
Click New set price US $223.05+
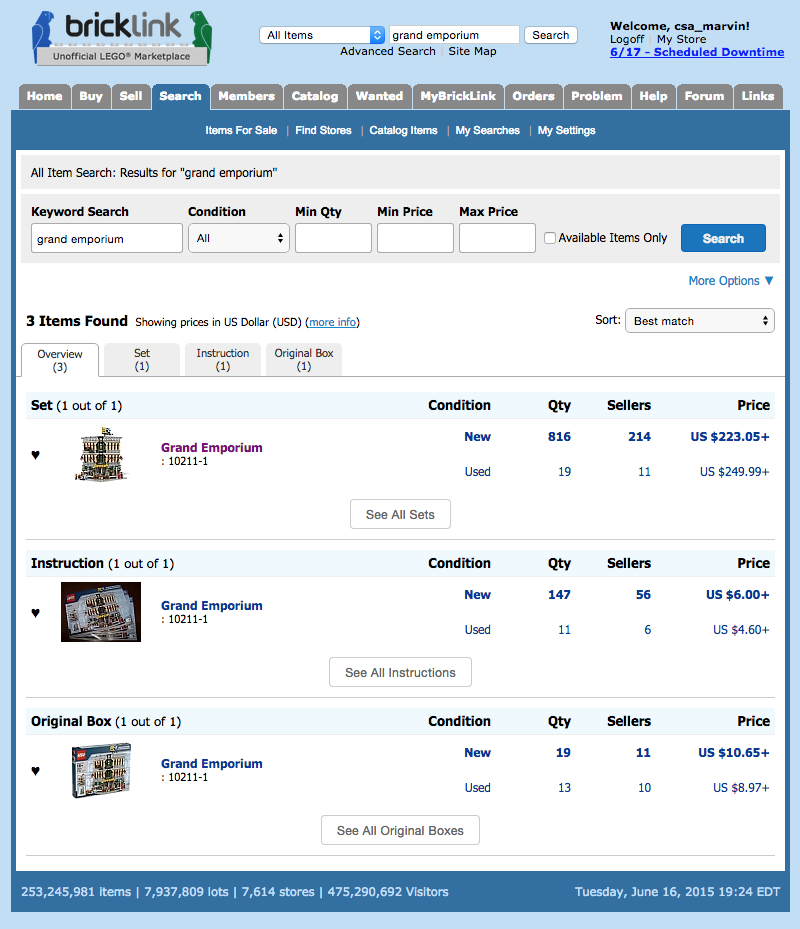(x=730, y=437)
